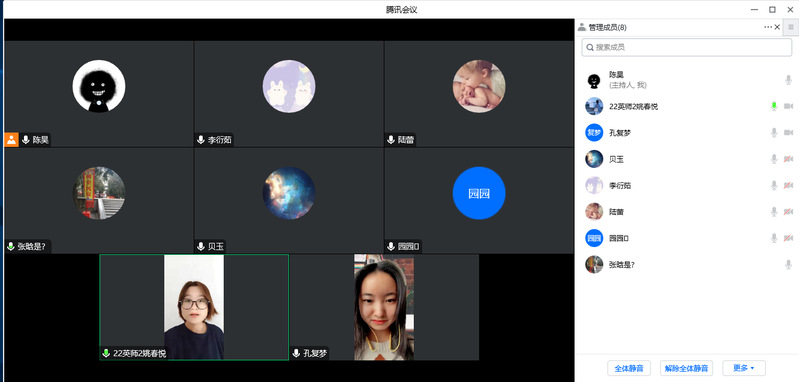
Task: Select 孔复梦's video tile
Action: click(384, 307)
